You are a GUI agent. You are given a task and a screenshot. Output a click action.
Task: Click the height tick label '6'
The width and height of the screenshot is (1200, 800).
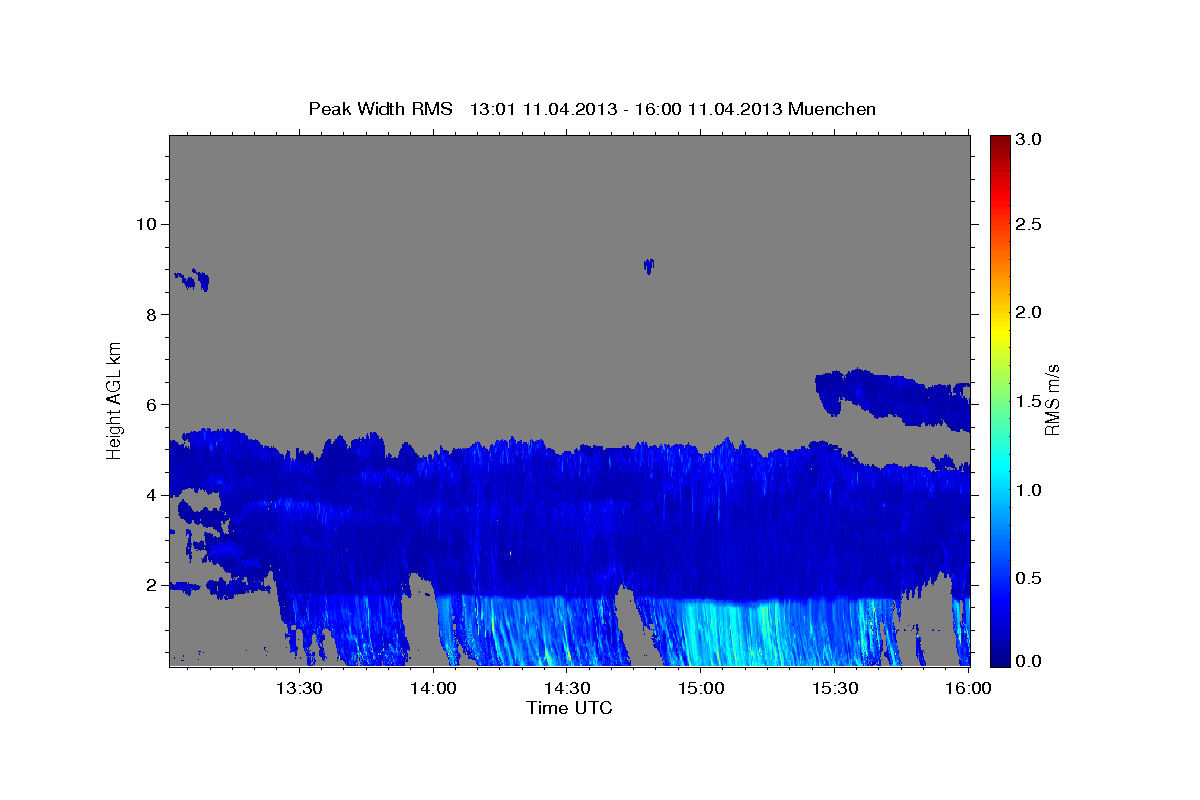[x=152, y=404]
